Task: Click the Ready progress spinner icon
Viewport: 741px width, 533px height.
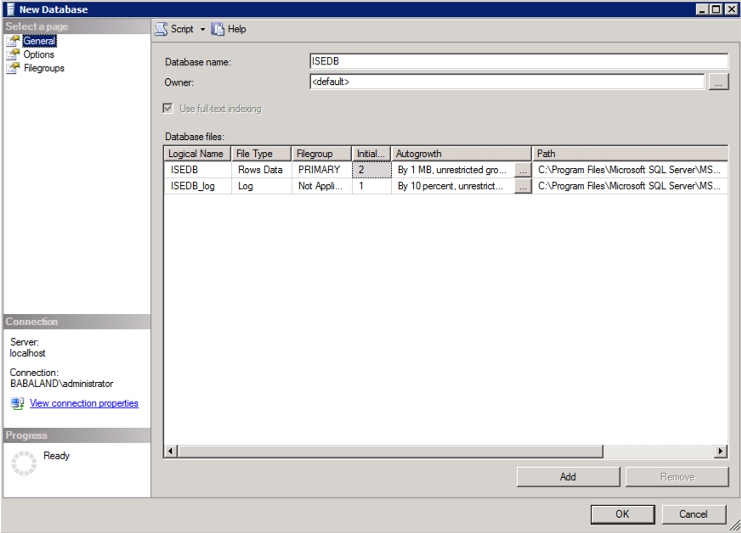Action: [24, 463]
